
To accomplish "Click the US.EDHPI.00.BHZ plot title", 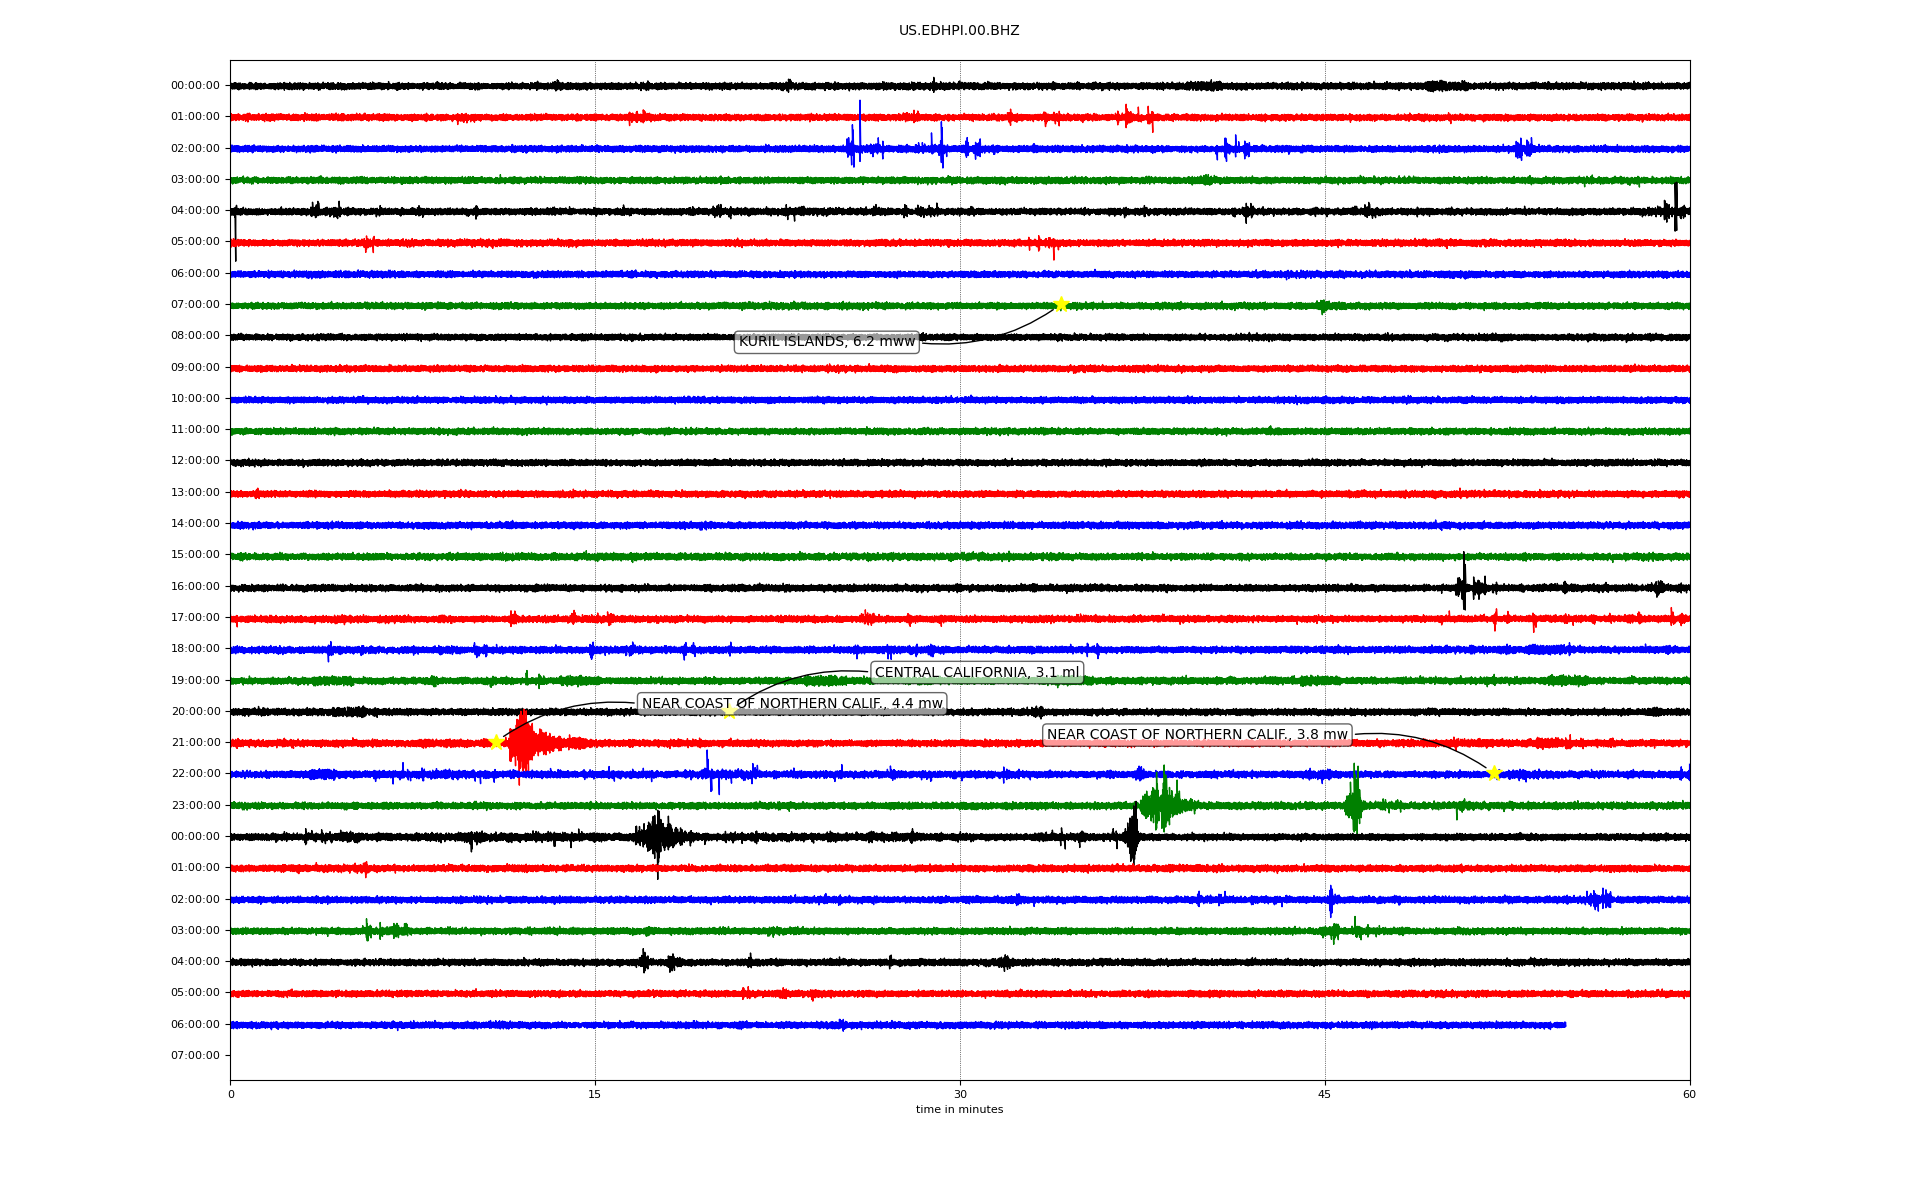I will coord(958,31).
